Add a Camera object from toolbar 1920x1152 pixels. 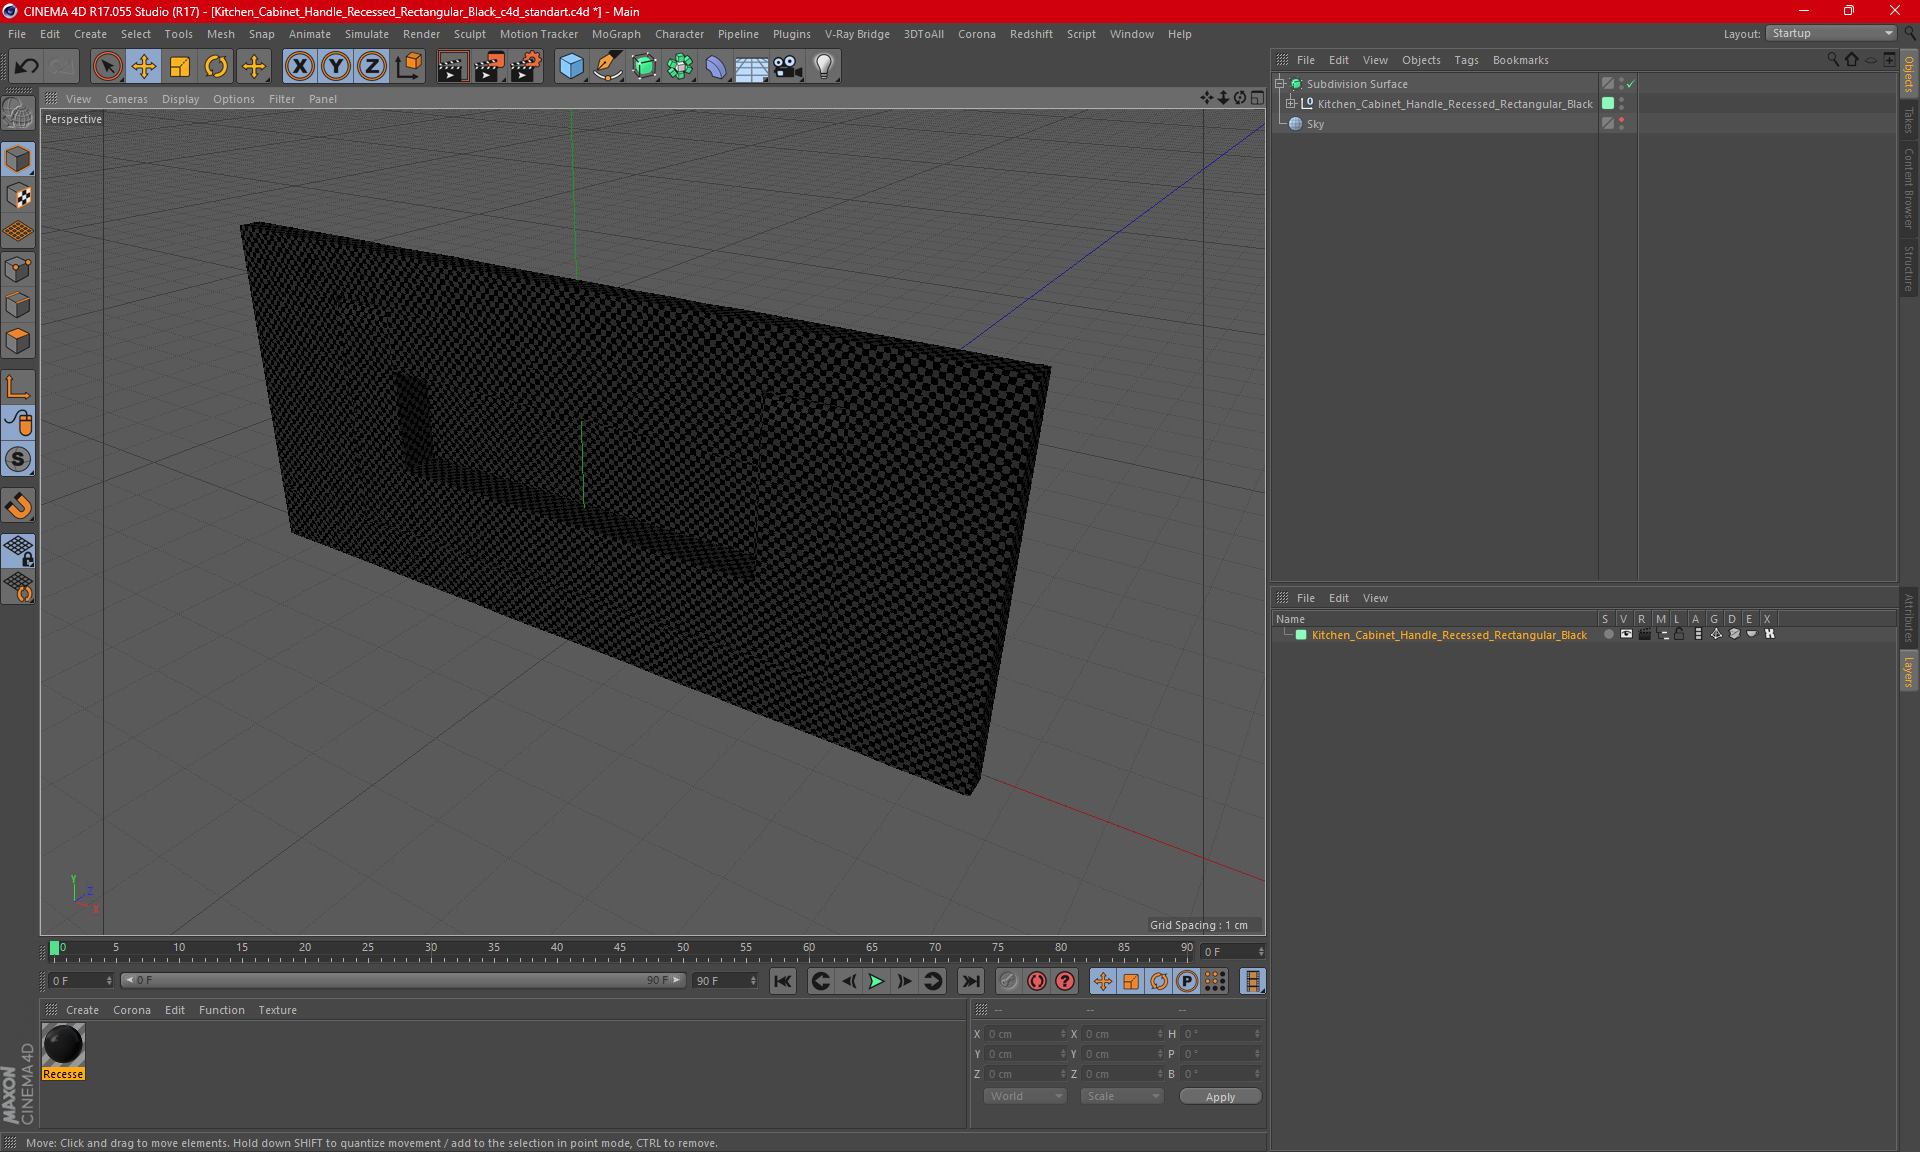[x=787, y=67]
